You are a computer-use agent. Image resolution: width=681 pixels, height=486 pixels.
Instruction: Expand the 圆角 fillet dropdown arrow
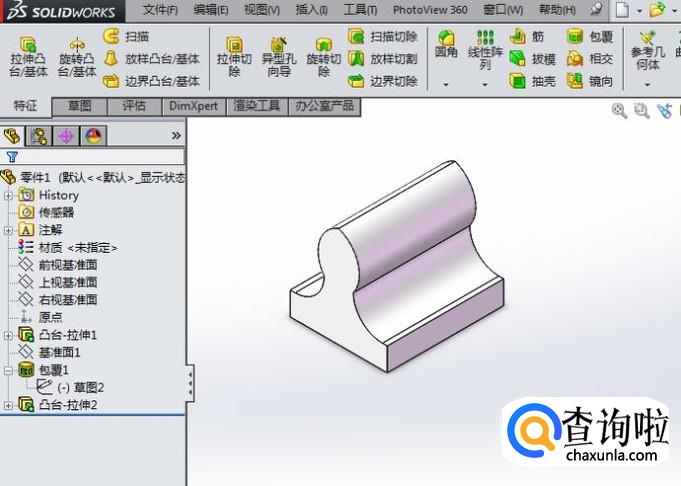coord(446,84)
